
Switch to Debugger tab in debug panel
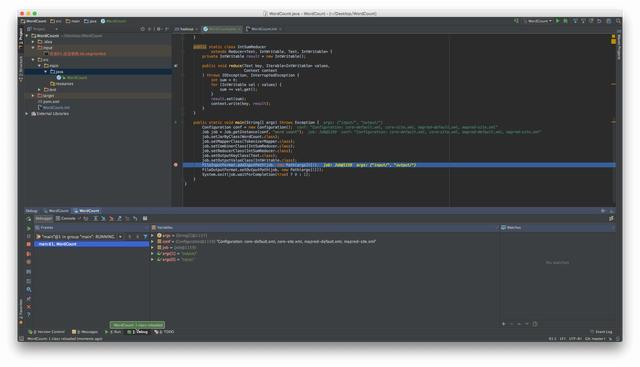tap(43, 219)
